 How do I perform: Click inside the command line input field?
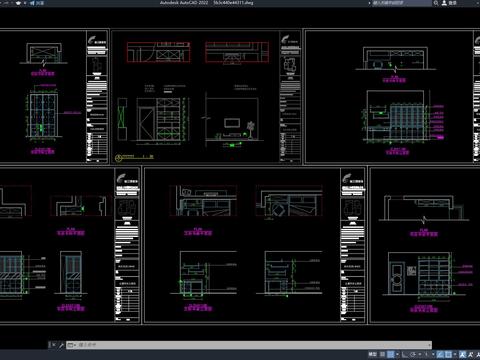249,345
